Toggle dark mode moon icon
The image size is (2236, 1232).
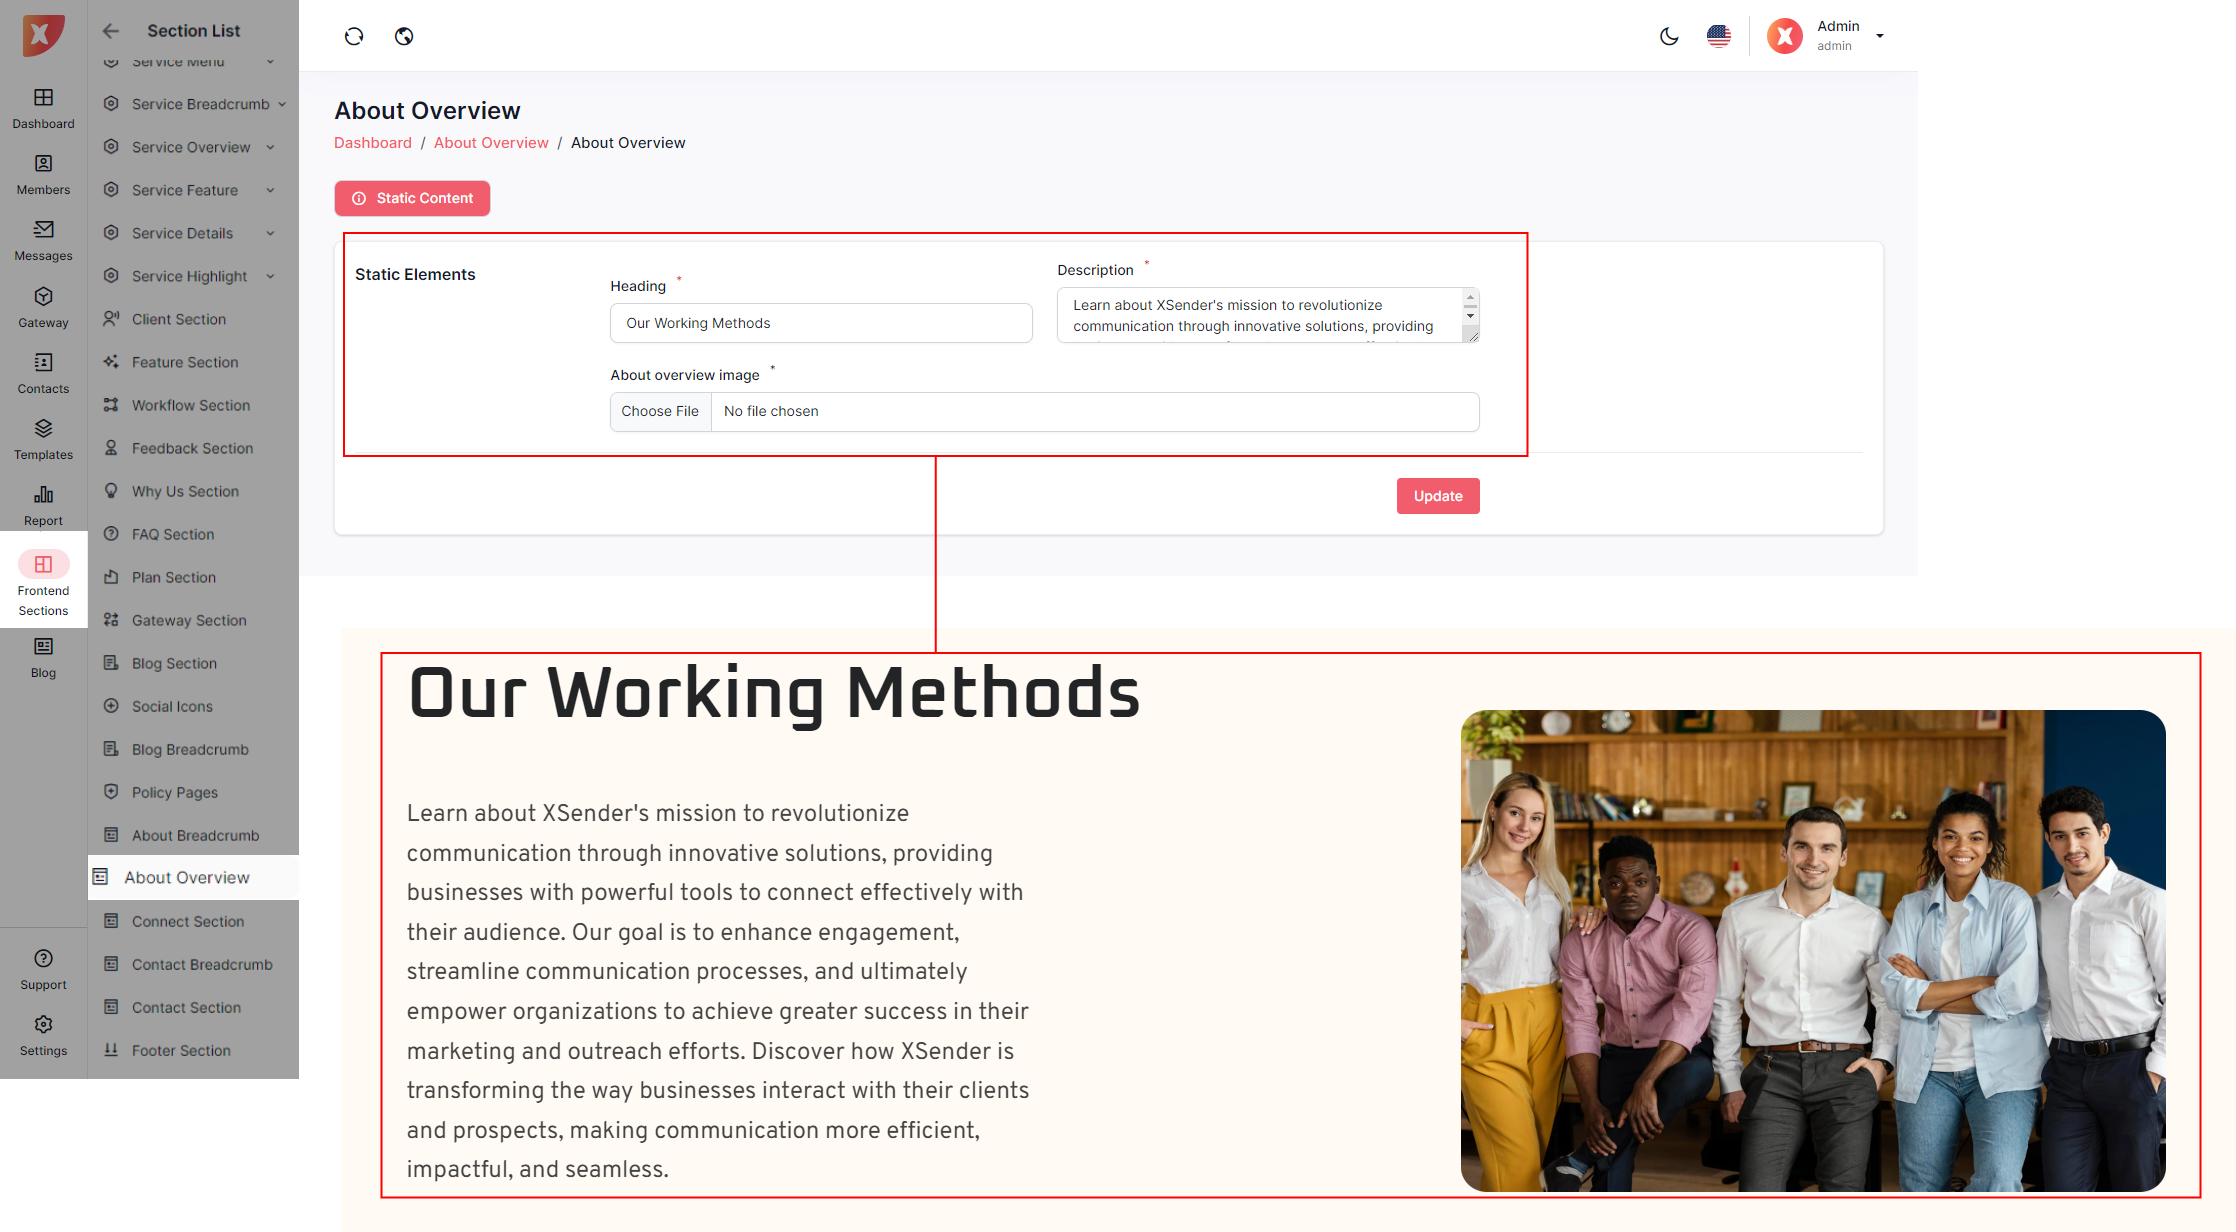click(x=1669, y=36)
